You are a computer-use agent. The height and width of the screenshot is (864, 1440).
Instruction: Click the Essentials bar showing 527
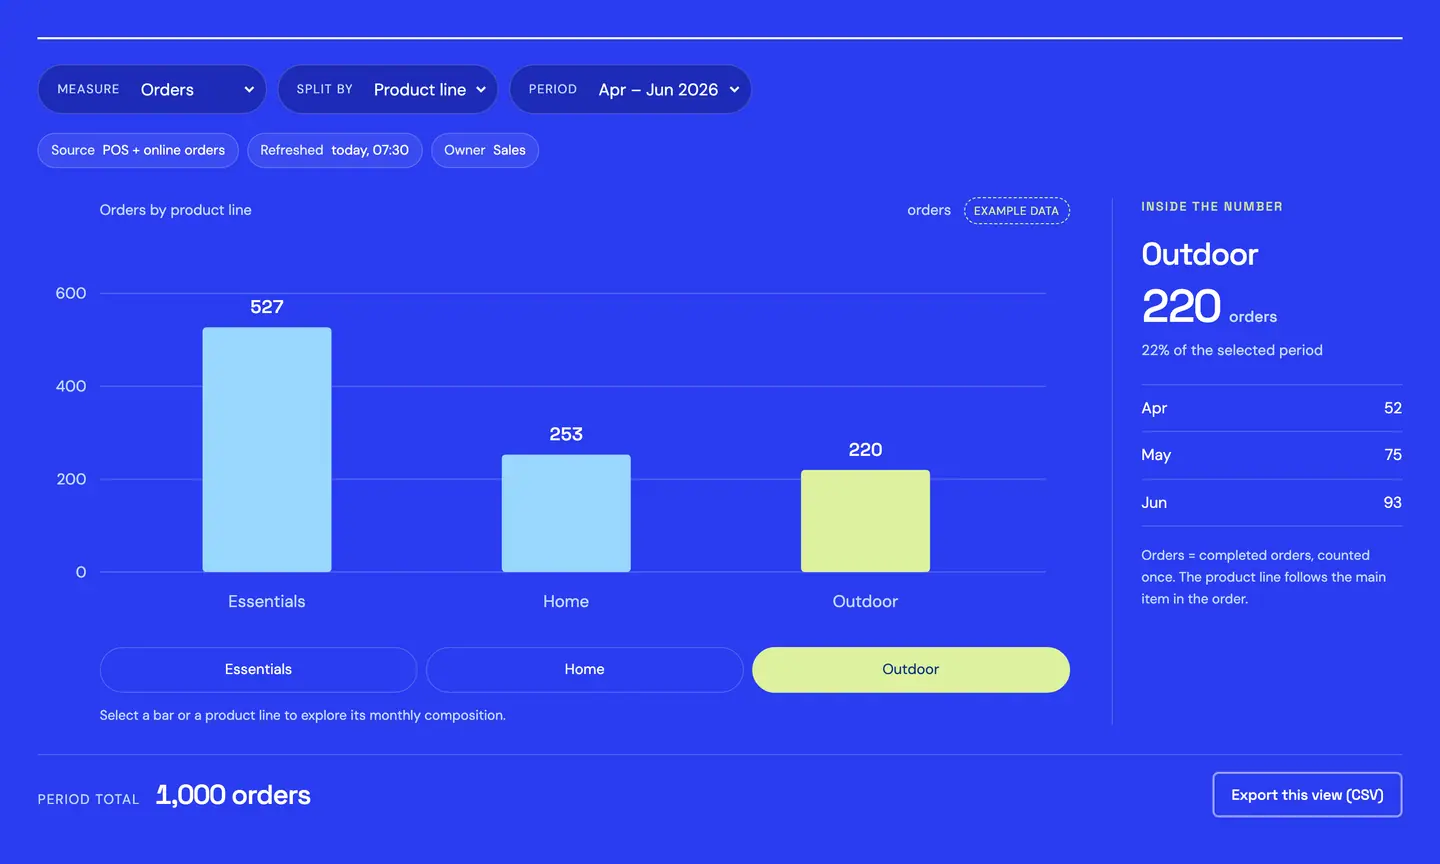point(267,450)
